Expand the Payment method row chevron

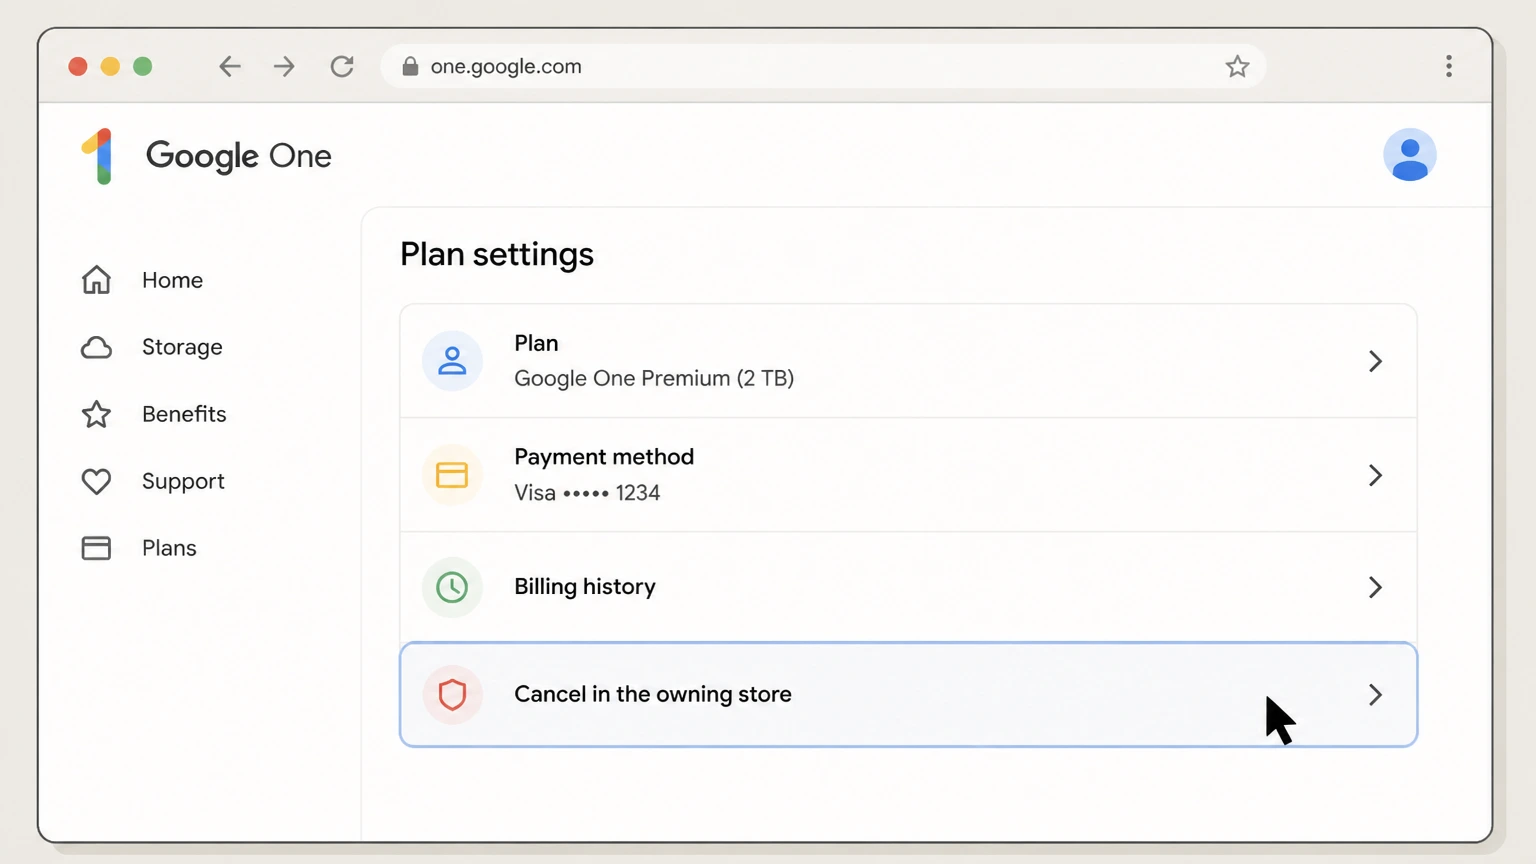pyautogui.click(x=1375, y=475)
